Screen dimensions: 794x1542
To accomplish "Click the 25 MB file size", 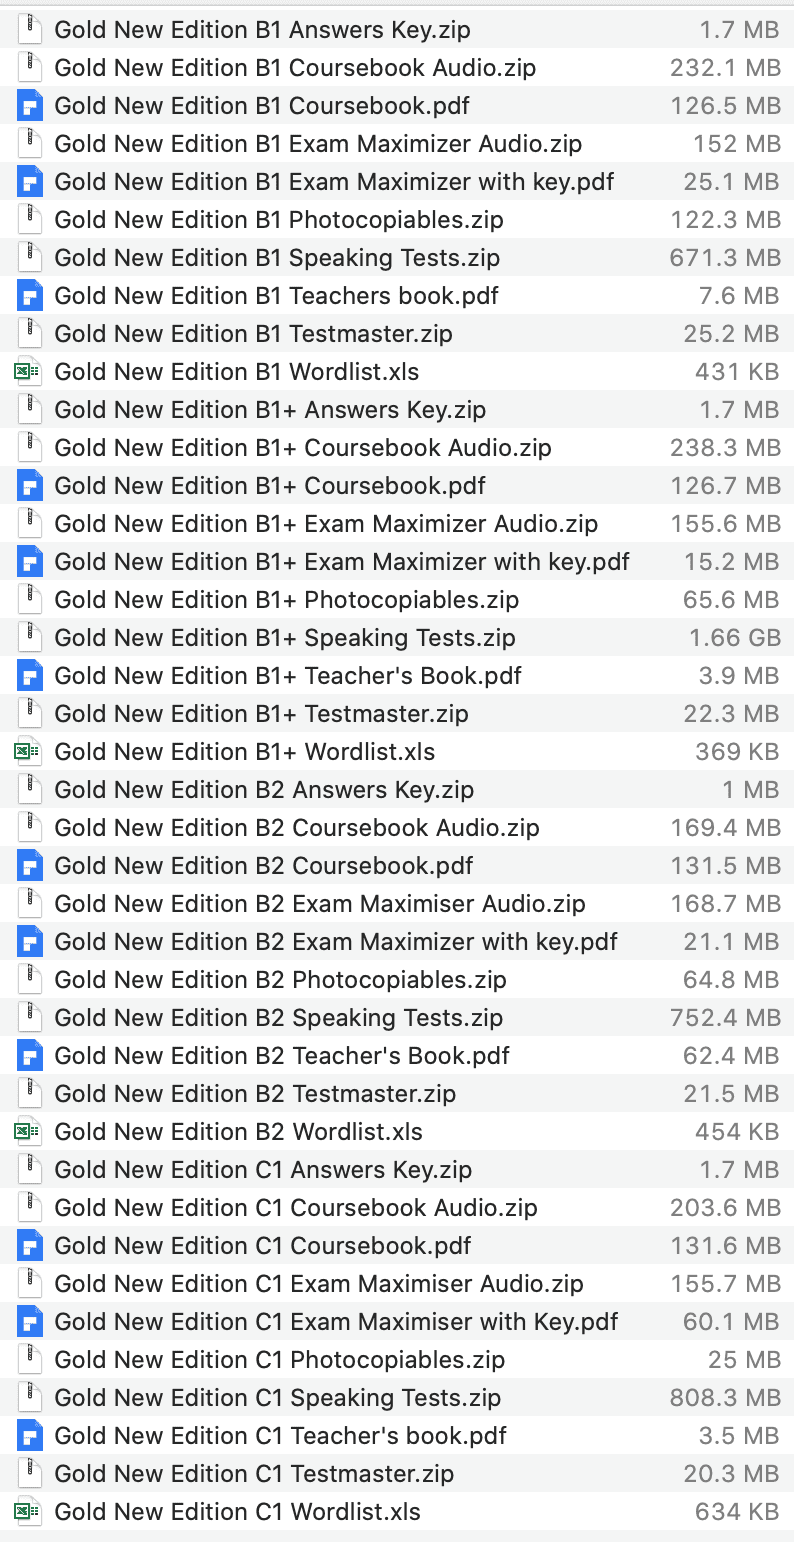I will pyautogui.click(x=744, y=1360).
